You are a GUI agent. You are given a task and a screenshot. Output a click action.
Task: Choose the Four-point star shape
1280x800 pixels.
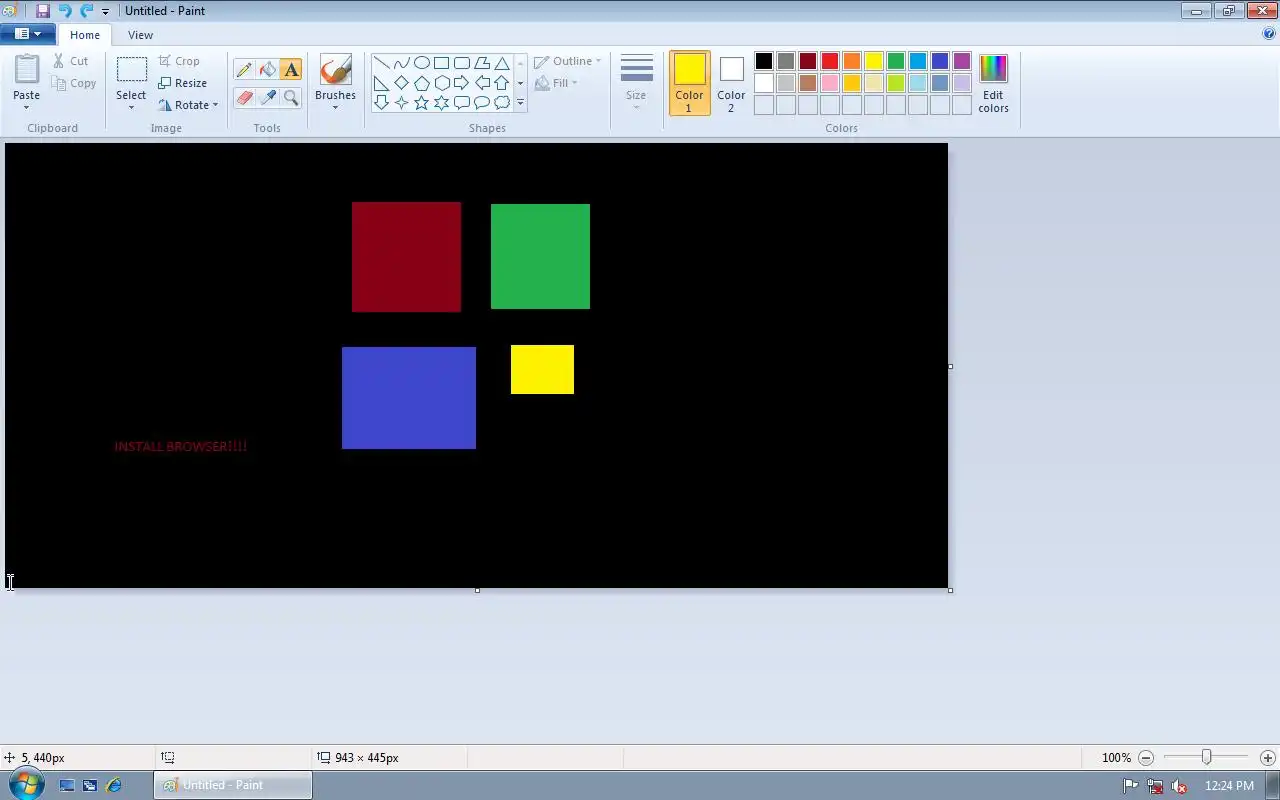click(402, 103)
